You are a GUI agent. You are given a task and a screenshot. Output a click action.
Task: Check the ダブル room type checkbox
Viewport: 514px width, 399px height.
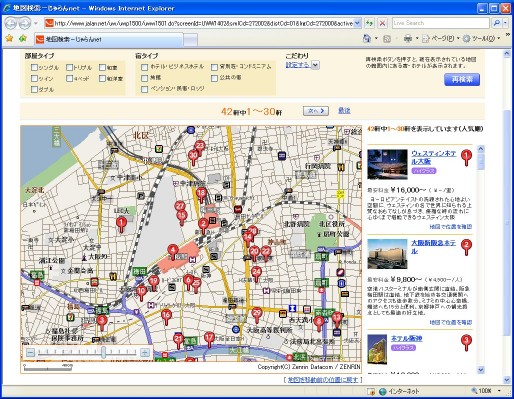(x=34, y=89)
